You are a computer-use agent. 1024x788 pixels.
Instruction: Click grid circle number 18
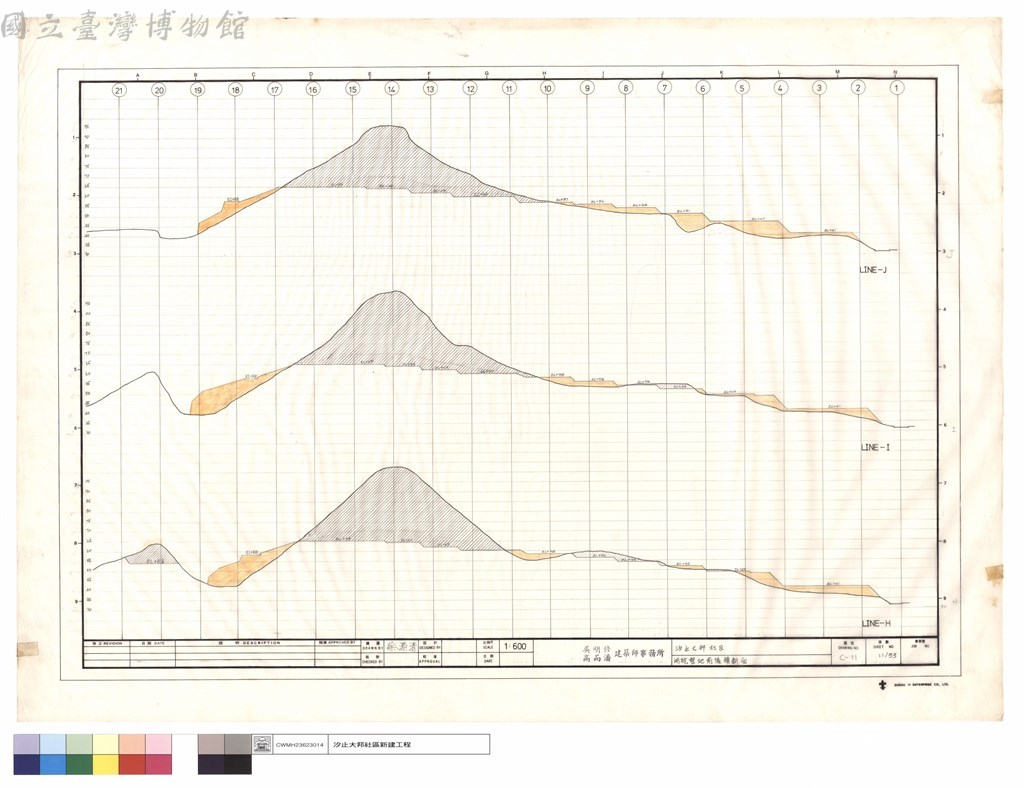pyautogui.click(x=235, y=89)
